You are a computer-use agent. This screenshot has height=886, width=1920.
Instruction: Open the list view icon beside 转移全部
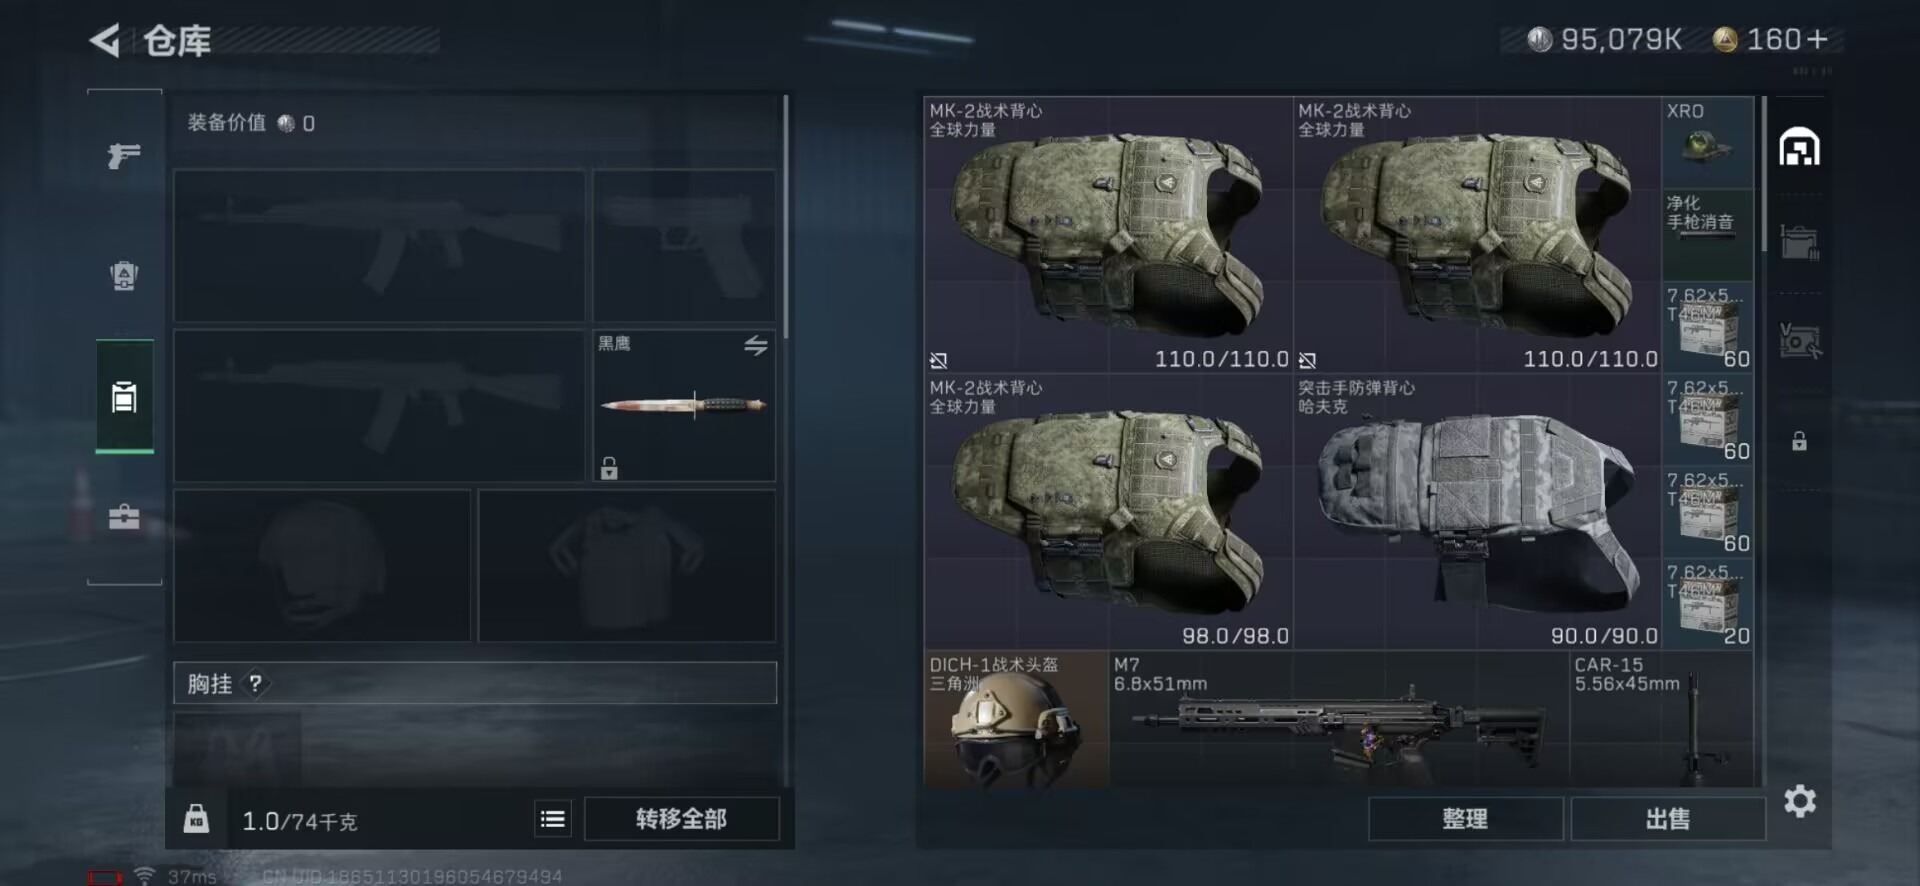coord(552,819)
